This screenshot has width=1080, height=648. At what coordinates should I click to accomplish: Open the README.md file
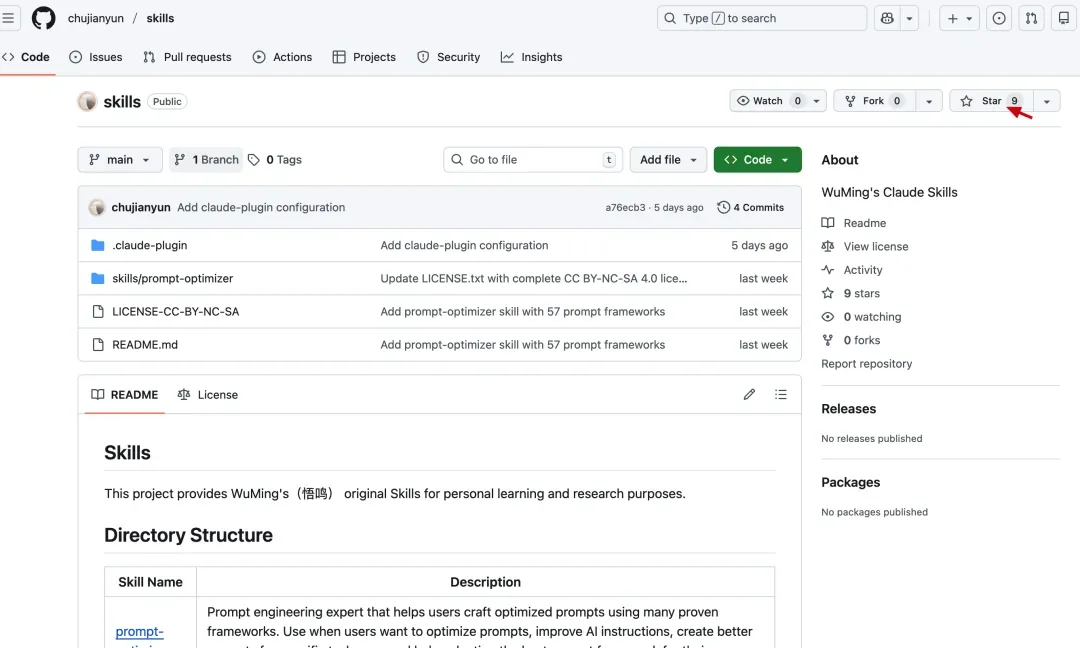tap(145, 345)
